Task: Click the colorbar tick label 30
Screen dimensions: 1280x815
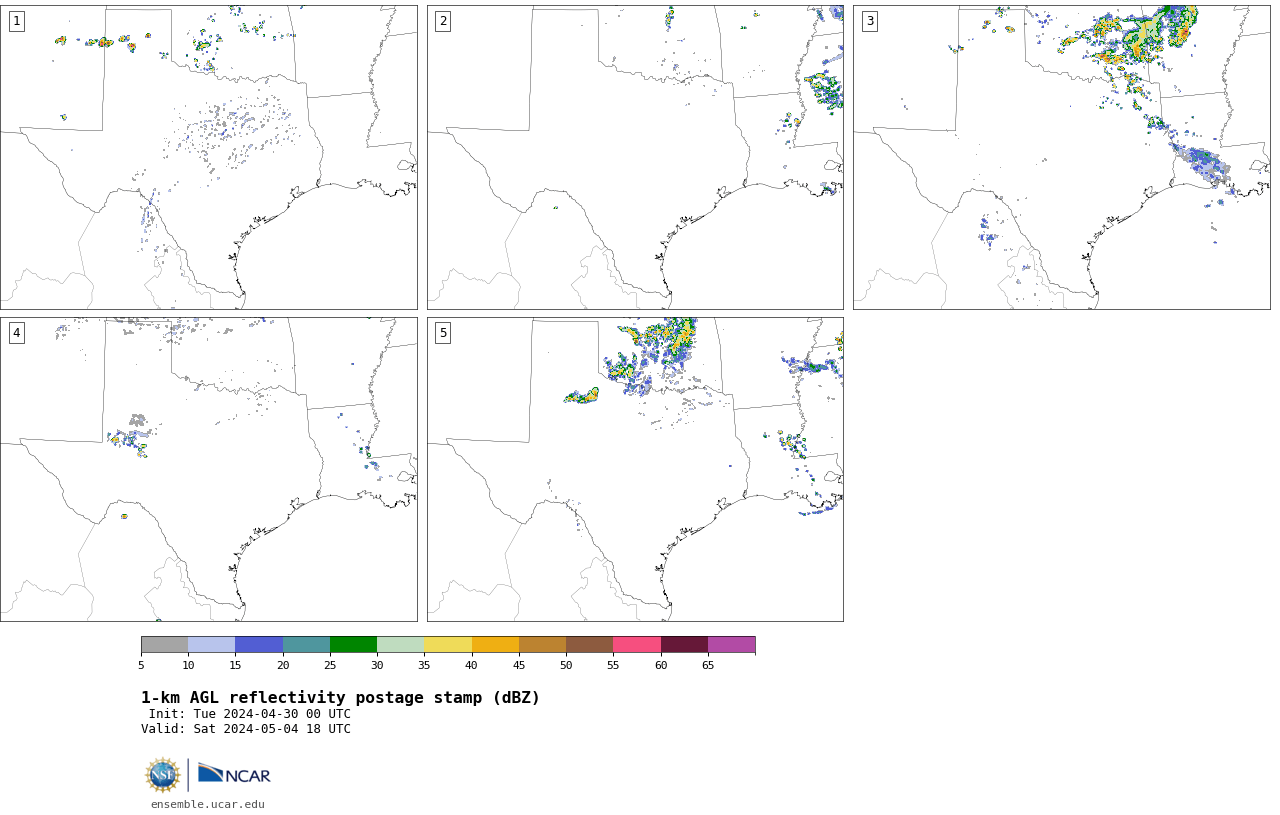Action: point(377,665)
